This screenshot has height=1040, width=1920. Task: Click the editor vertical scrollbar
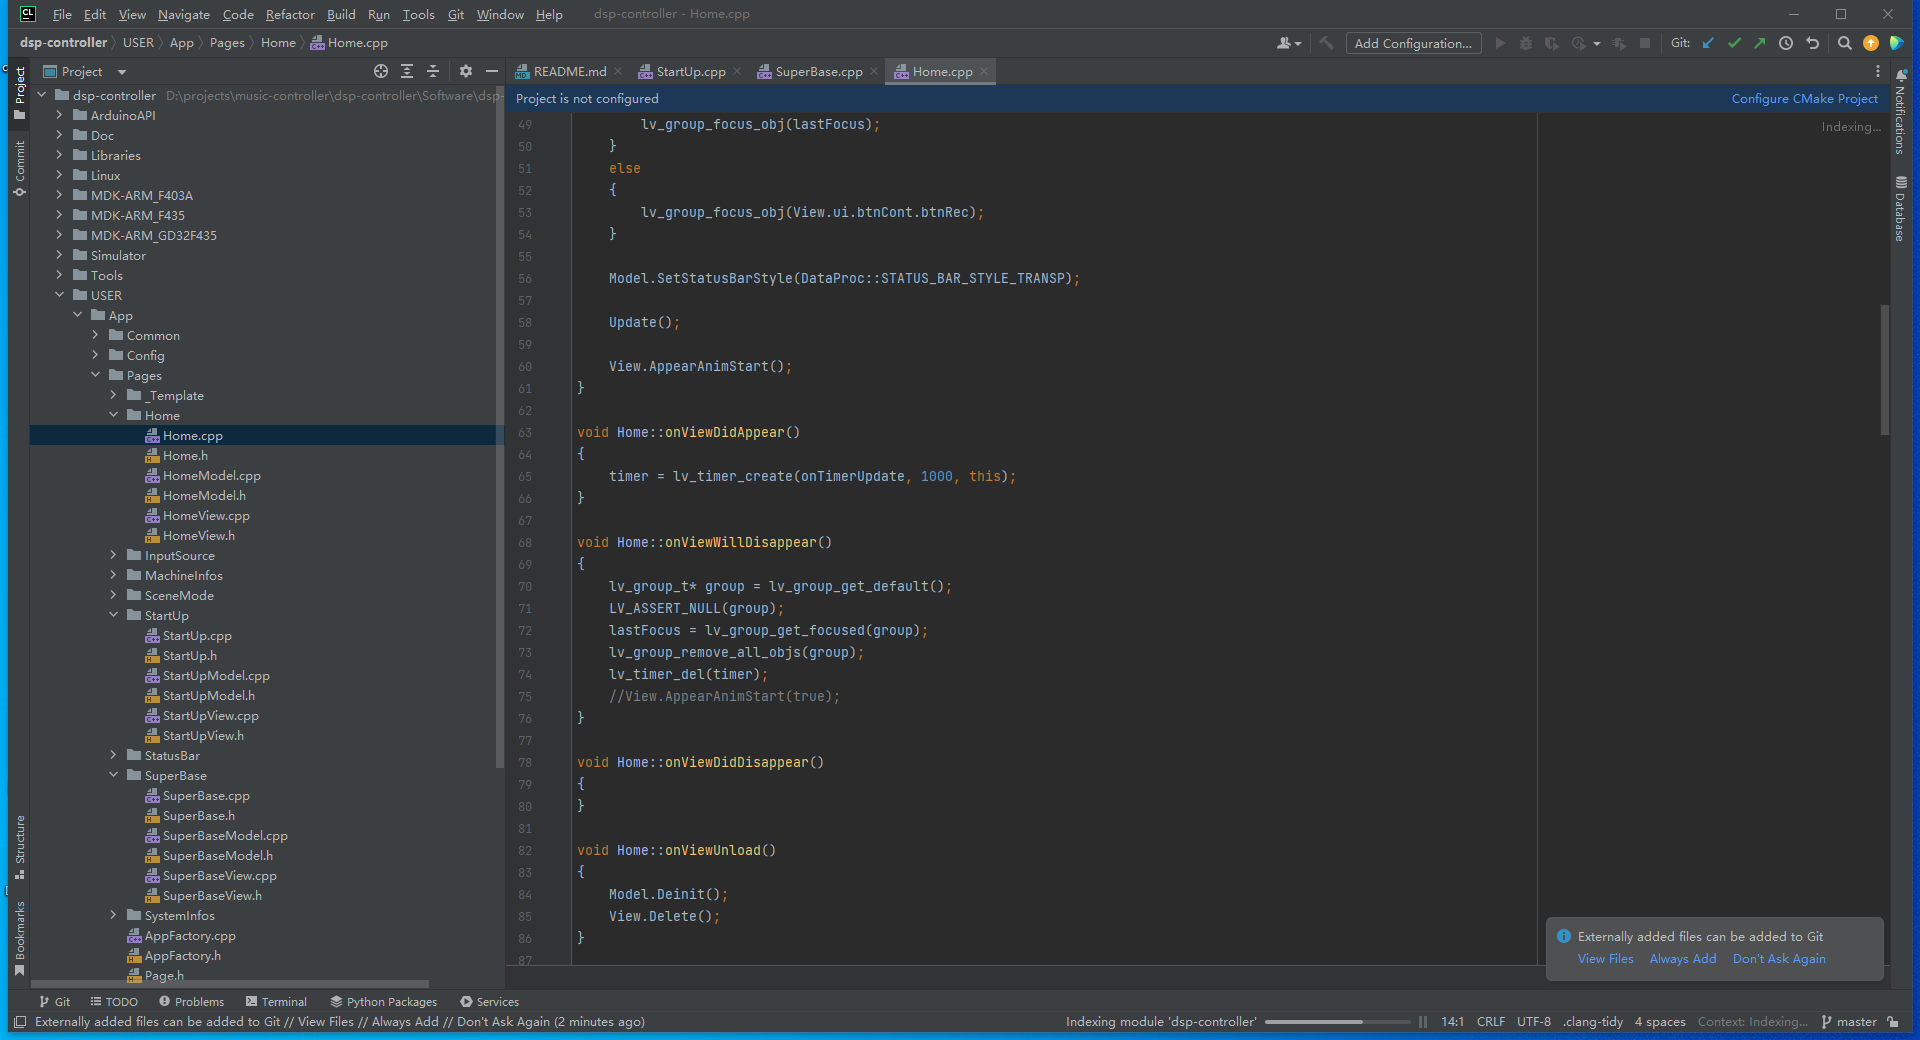click(1884, 370)
